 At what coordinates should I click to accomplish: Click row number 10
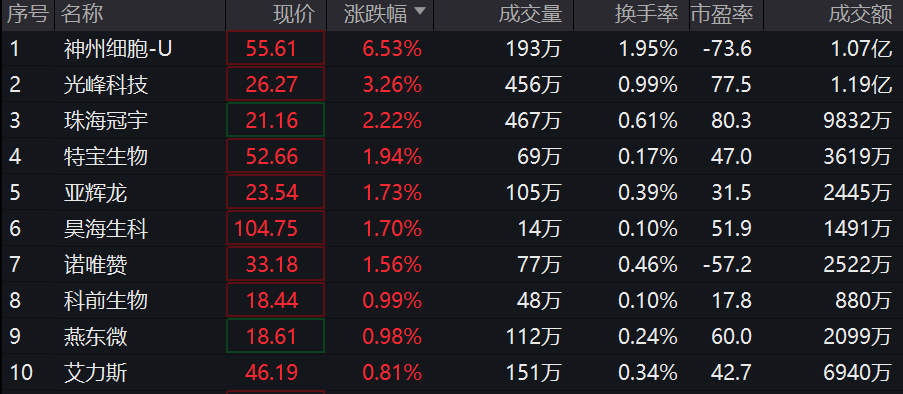tap(21, 373)
